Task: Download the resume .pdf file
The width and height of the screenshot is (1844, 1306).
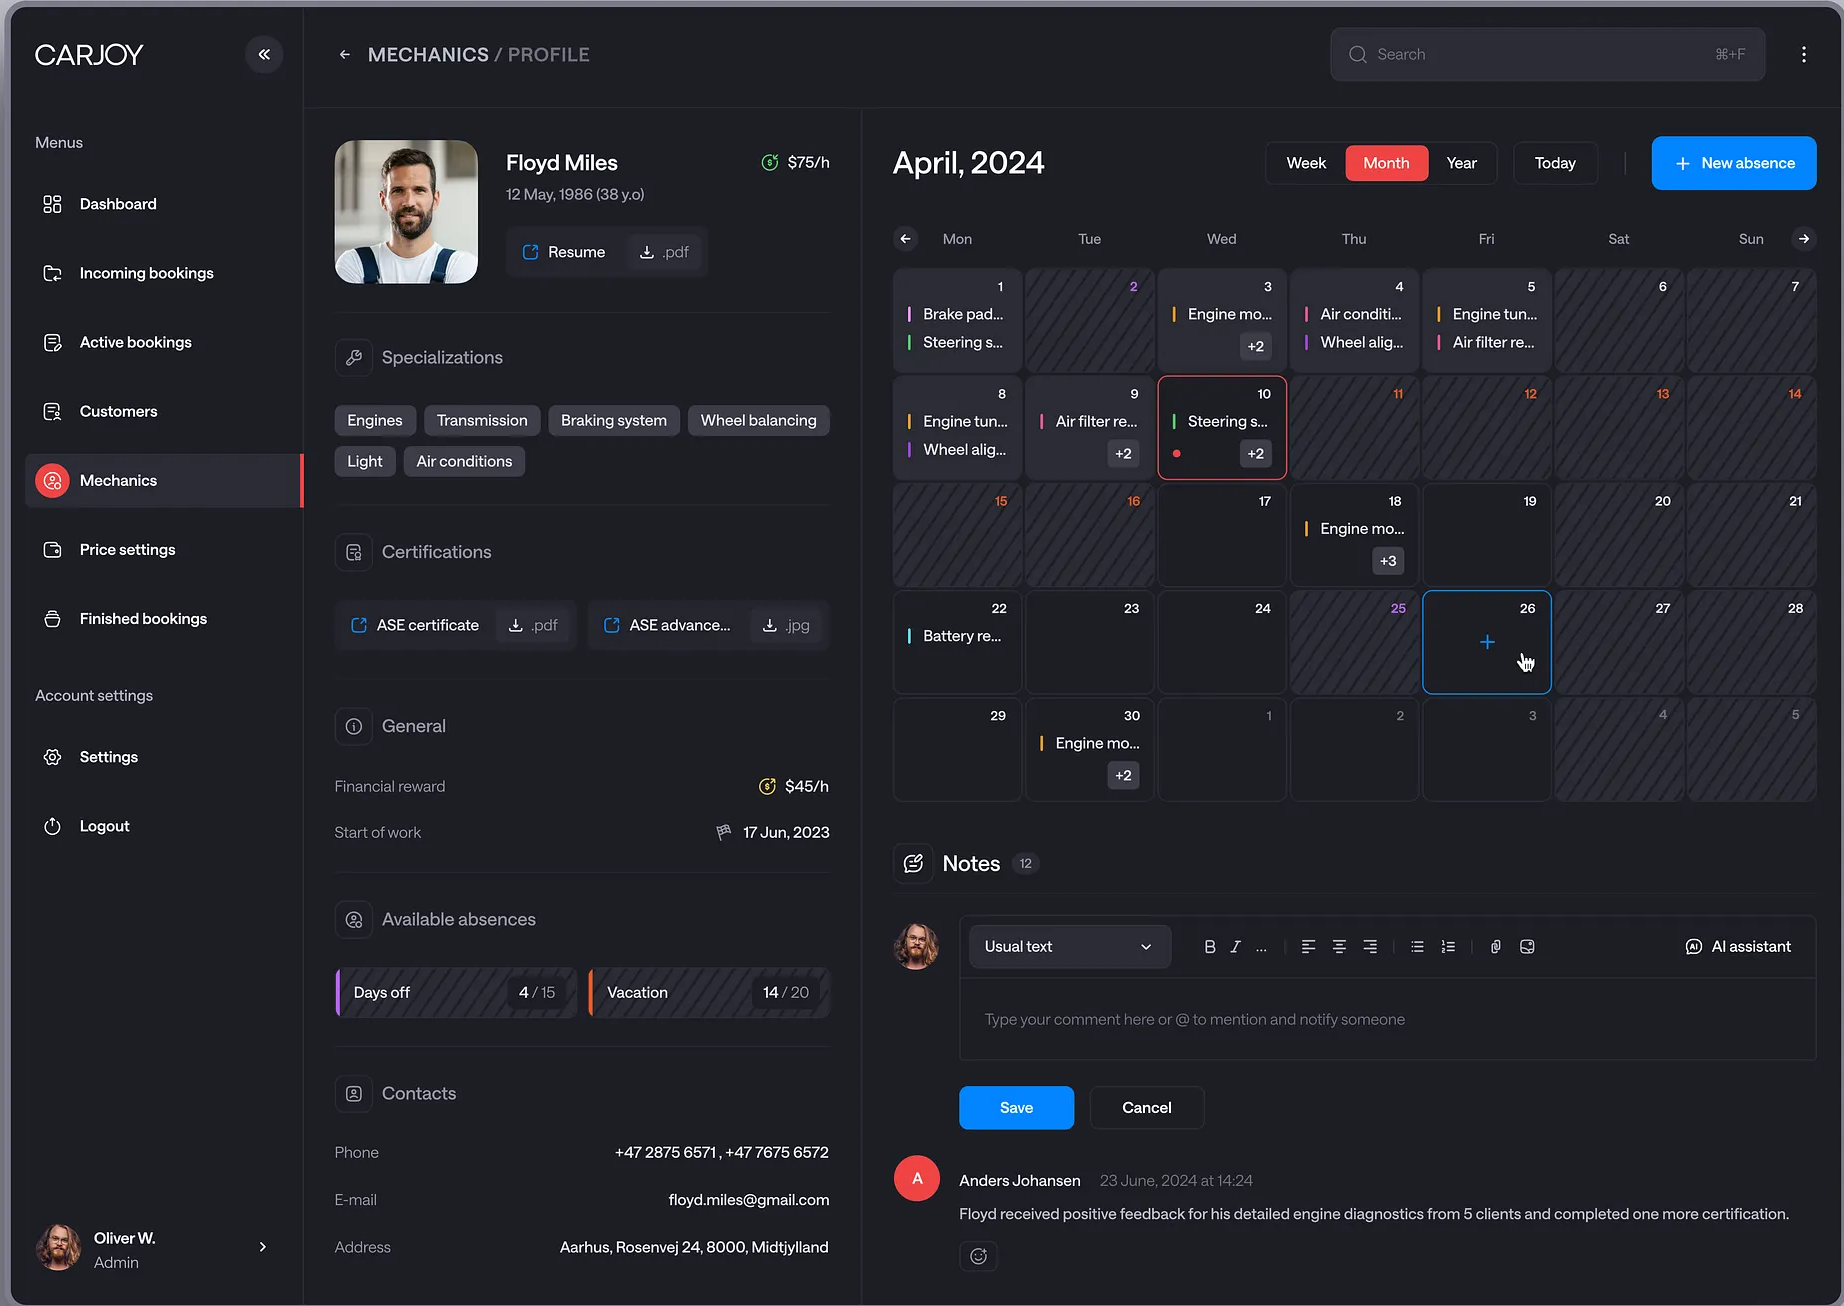Action: click(x=664, y=252)
